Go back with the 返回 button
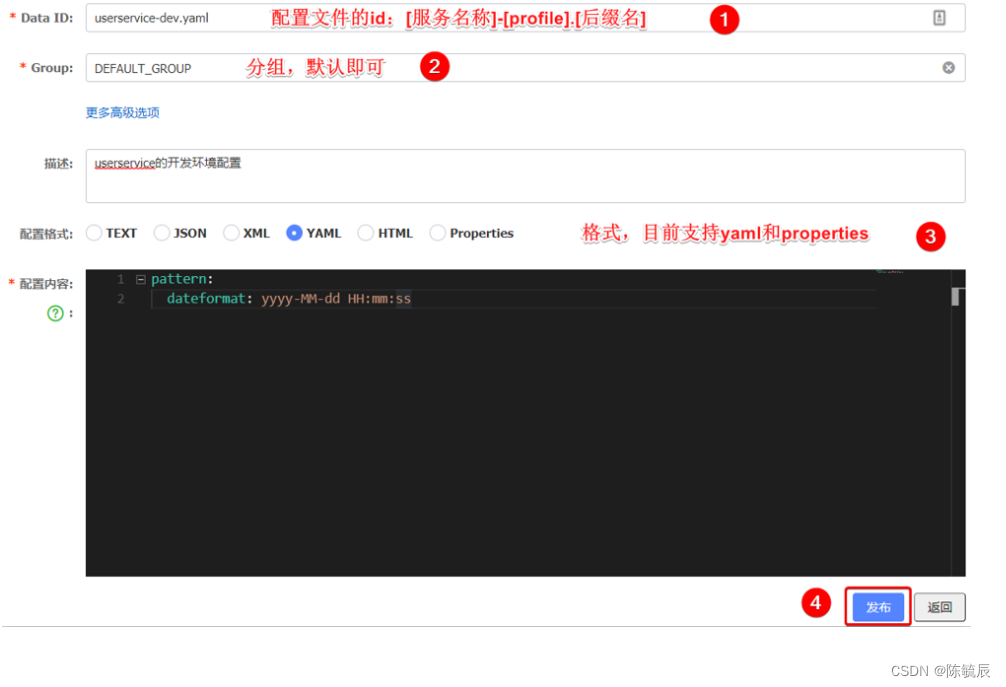The image size is (1006, 687). click(939, 607)
